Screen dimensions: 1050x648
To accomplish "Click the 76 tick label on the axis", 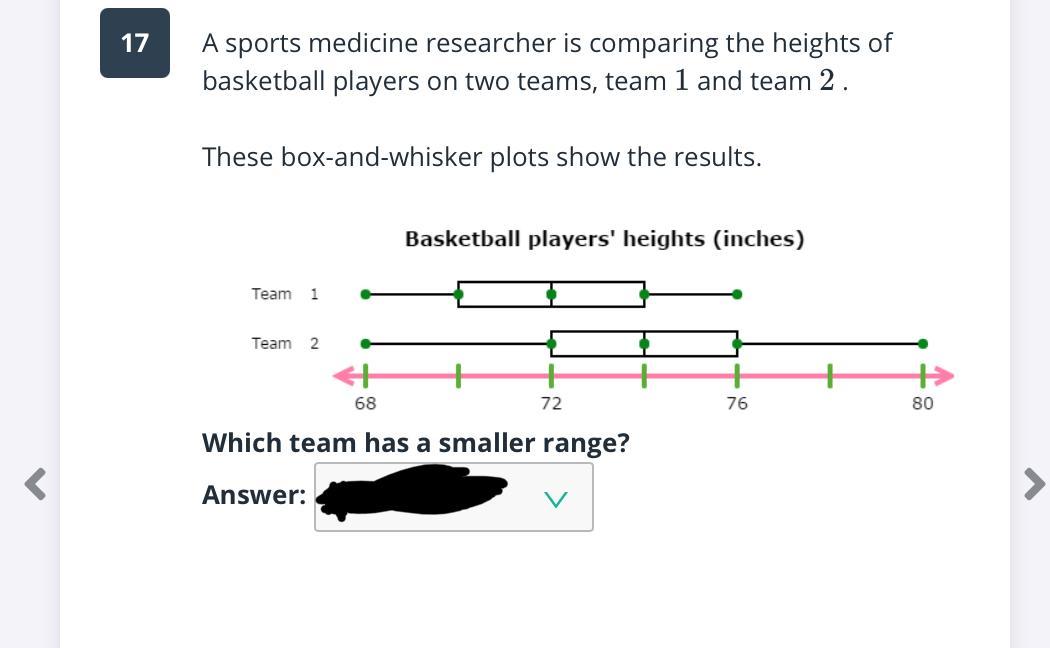I will (737, 403).
